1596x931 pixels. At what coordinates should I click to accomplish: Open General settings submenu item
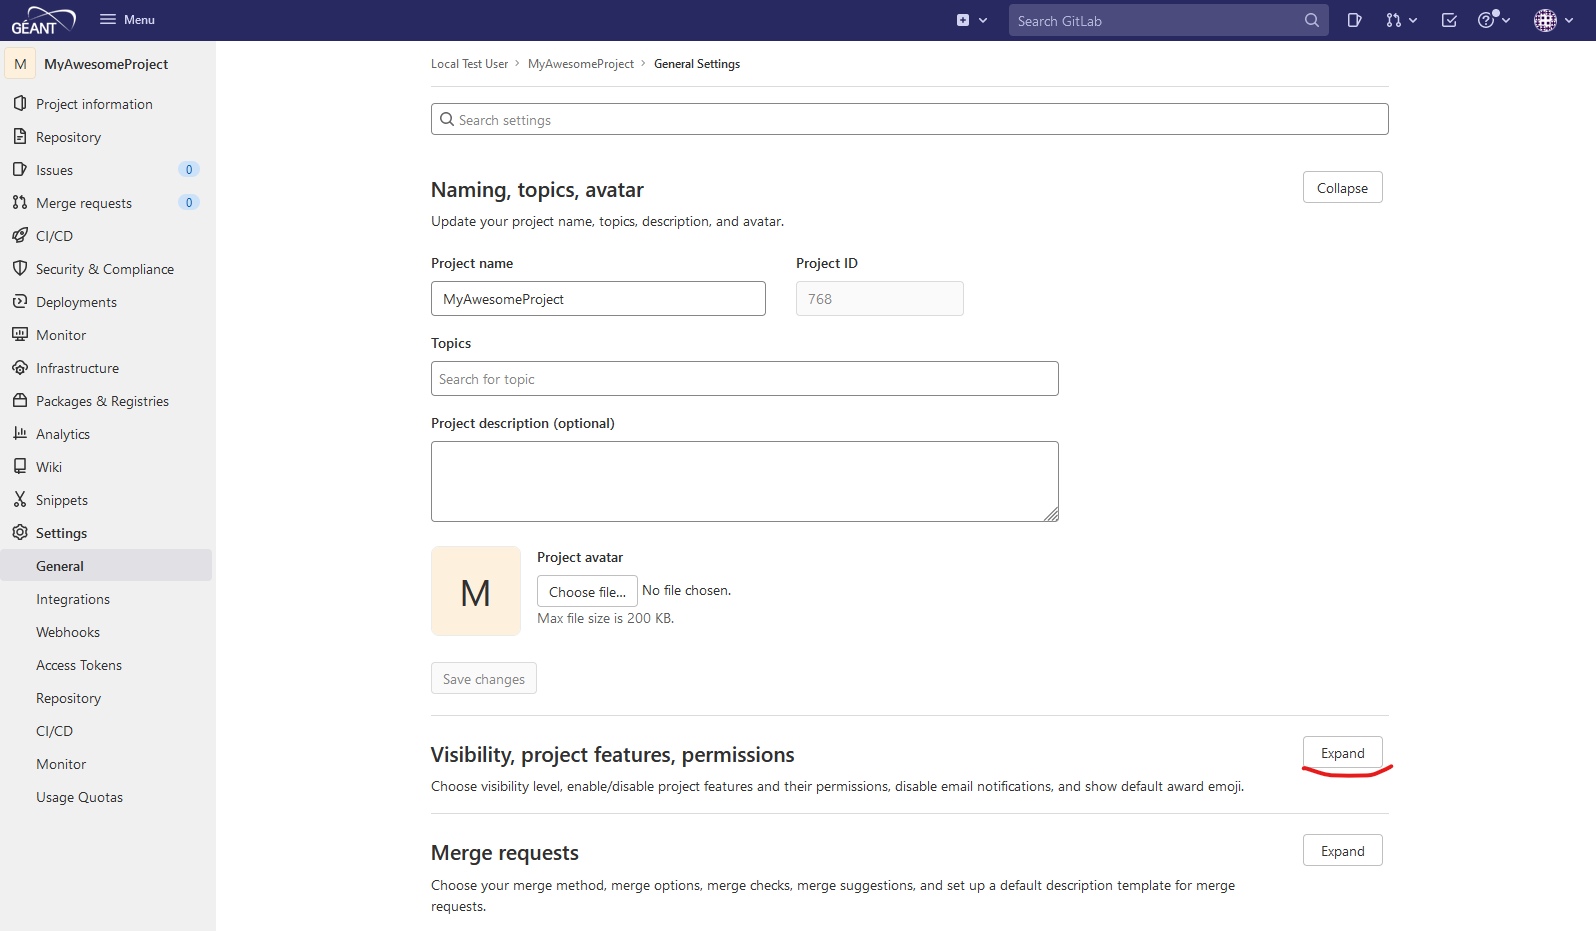point(106,566)
